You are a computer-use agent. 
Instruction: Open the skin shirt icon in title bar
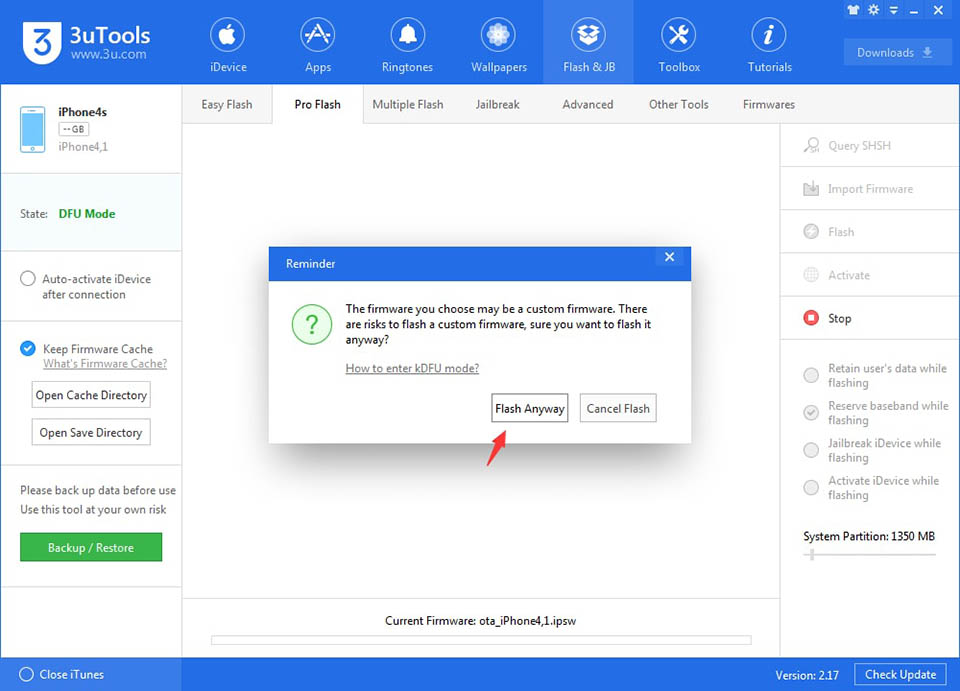coord(853,10)
